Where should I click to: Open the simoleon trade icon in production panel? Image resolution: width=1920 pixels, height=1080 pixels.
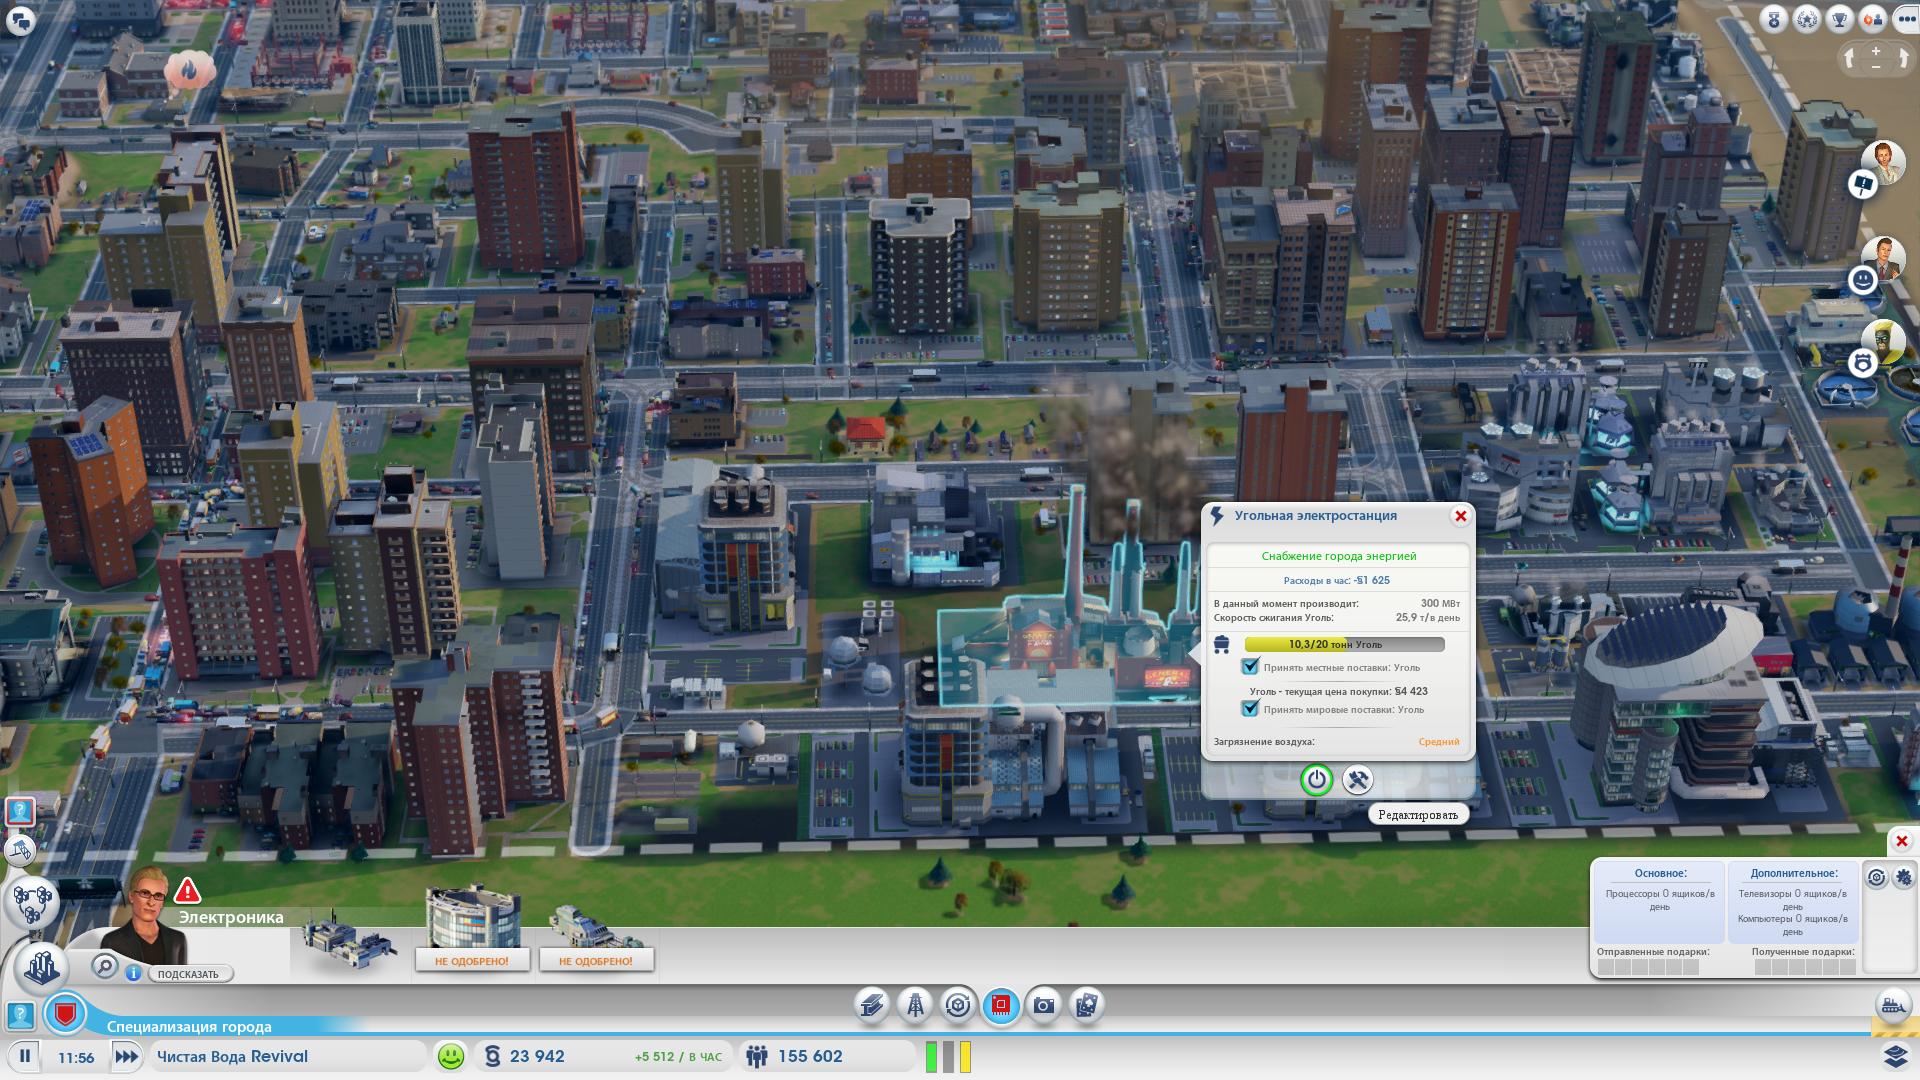tap(1877, 878)
